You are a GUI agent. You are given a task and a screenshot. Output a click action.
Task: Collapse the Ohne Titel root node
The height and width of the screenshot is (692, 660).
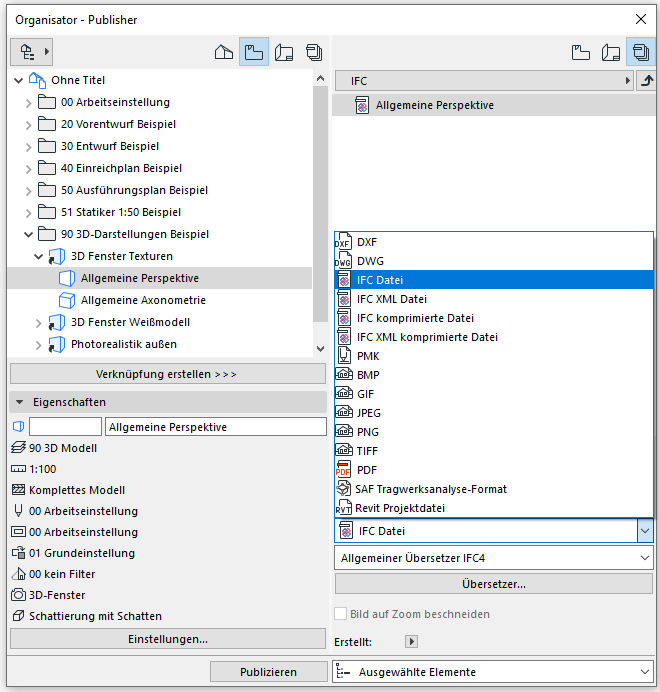[19, 80]
